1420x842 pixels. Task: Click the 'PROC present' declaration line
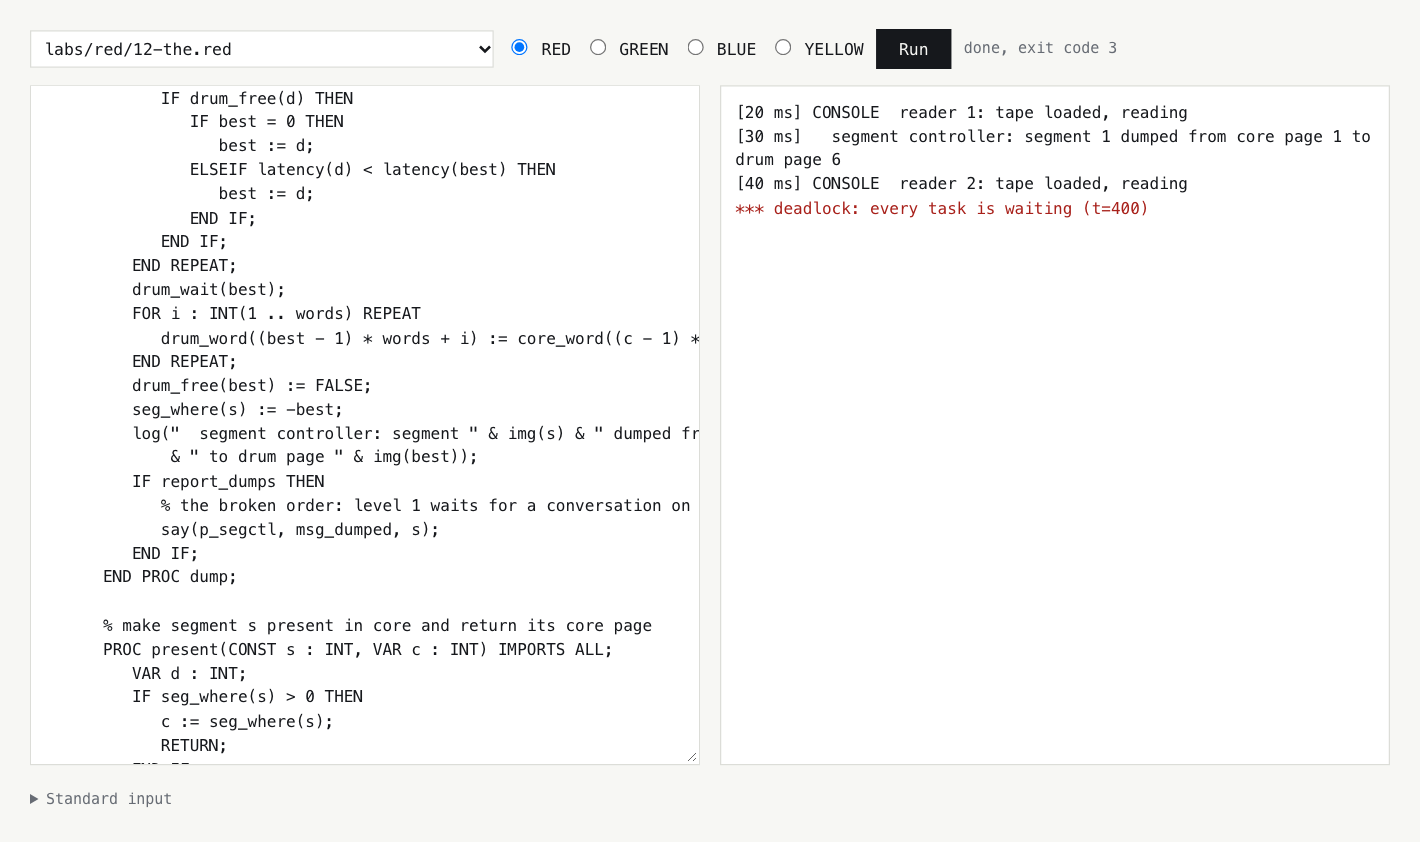358,650
